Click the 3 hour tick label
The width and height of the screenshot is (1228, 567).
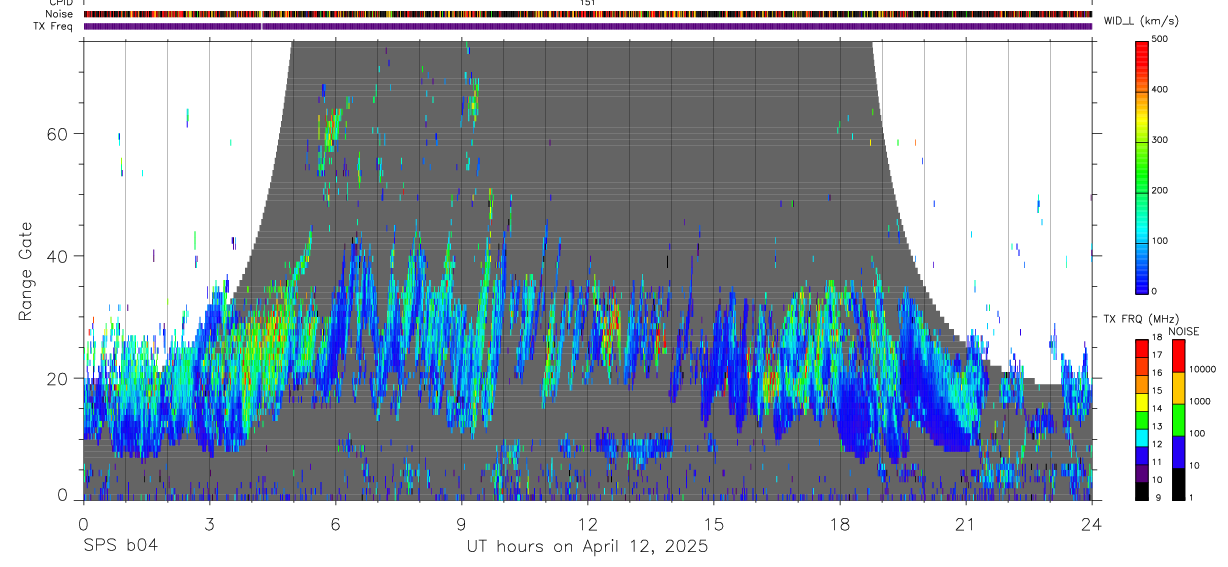tap(209, 525)
